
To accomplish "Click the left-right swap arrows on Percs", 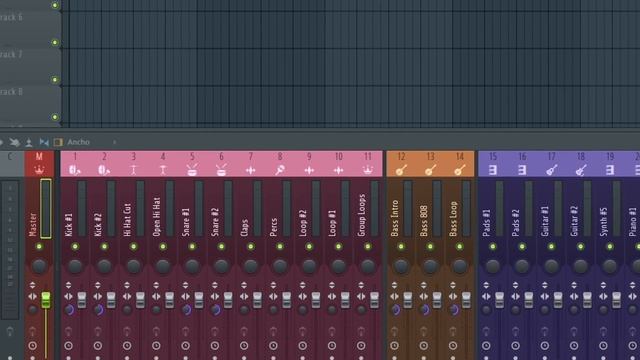I will (273, 297).
